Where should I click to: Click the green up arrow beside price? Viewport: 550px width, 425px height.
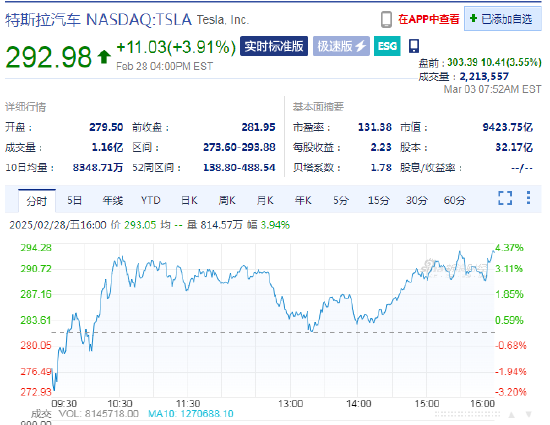104,57
